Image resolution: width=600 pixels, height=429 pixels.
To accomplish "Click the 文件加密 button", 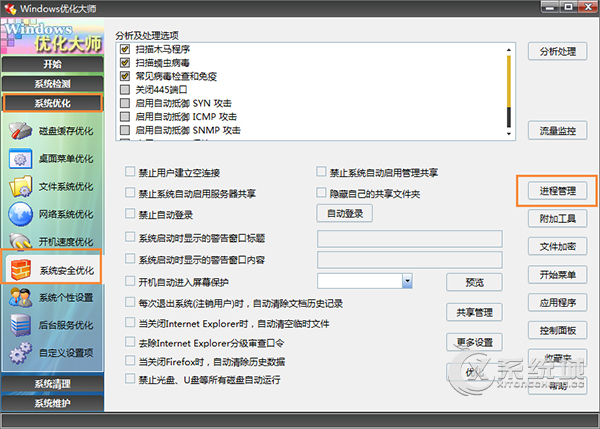I will coord(558,246).
